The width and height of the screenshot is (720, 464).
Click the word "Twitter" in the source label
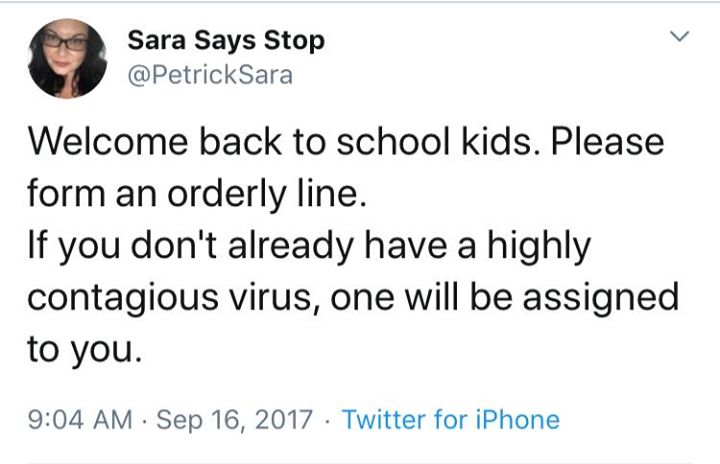pos(384,419)
